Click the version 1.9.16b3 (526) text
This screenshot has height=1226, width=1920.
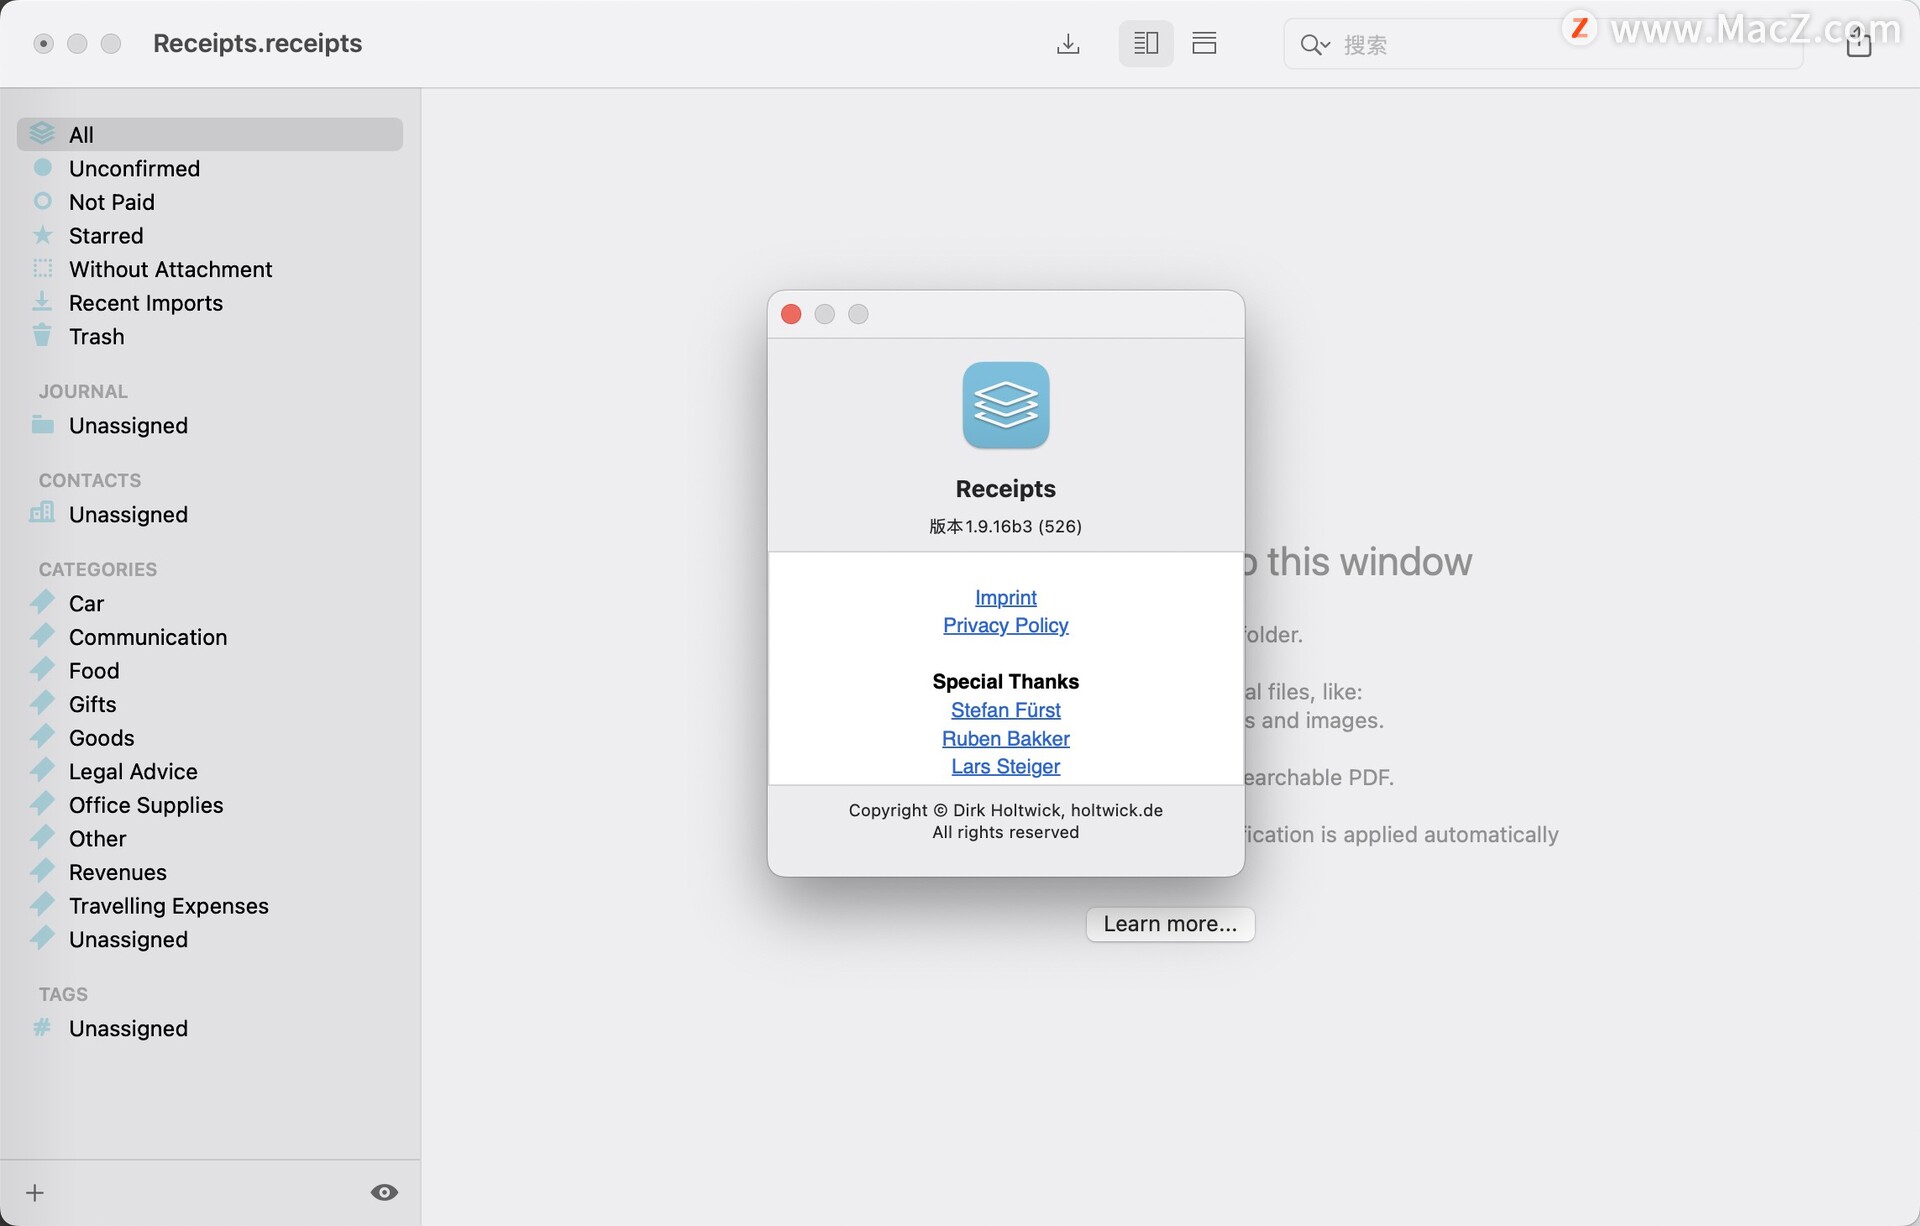point(1006,526)
